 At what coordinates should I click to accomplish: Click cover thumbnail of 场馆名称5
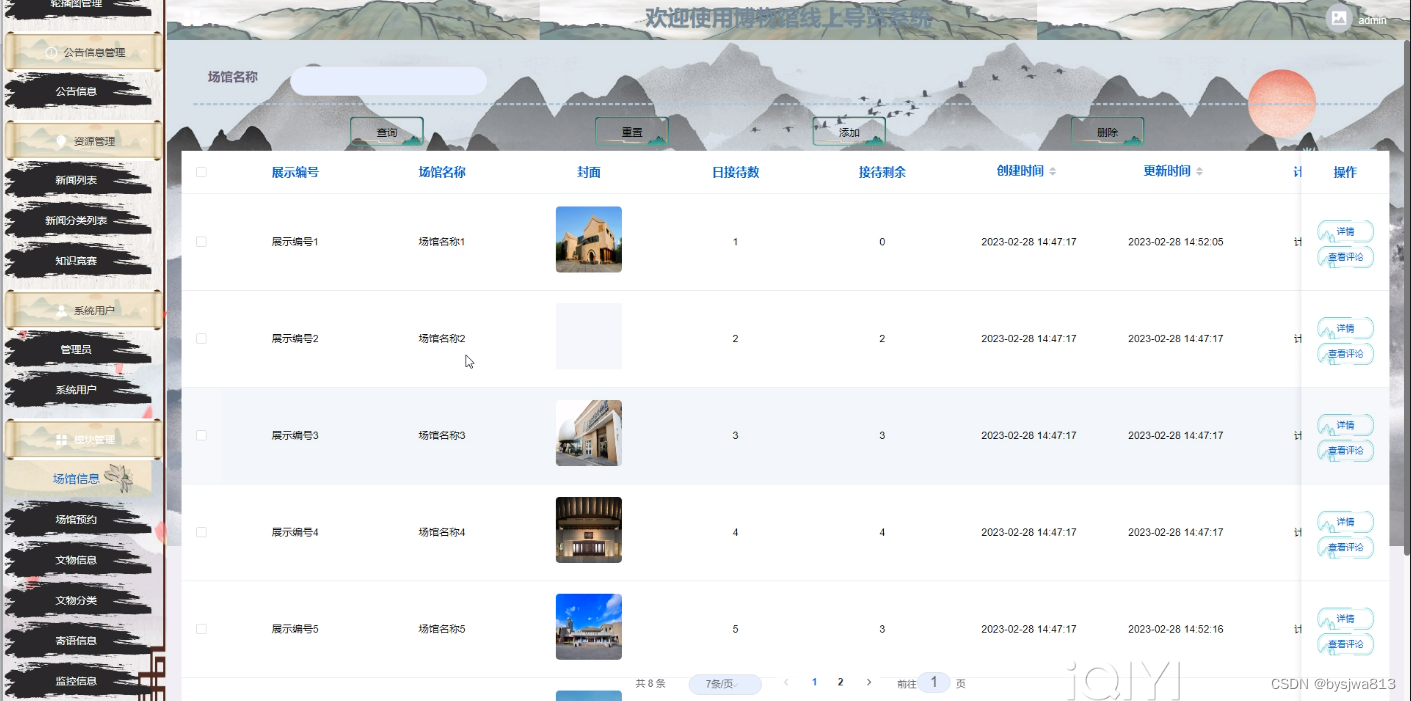(589, 627)
